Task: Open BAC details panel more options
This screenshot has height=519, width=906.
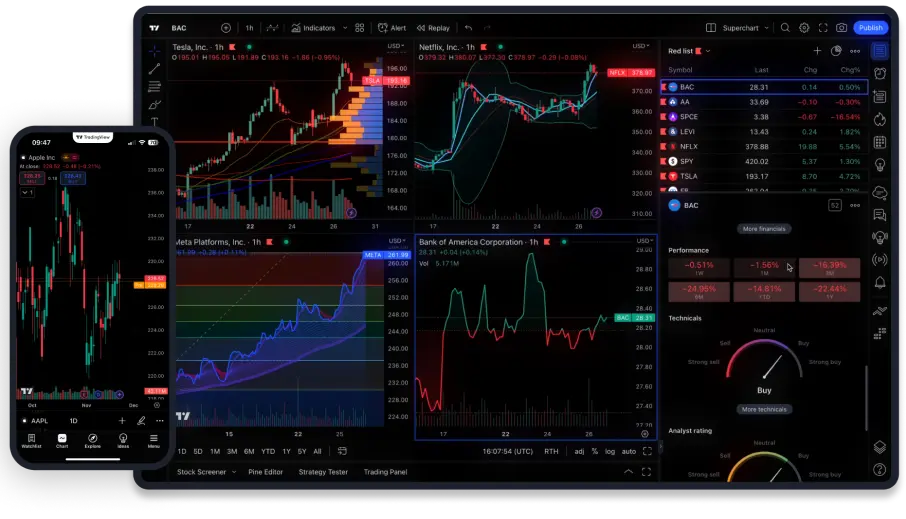Action: click(855, 205)
